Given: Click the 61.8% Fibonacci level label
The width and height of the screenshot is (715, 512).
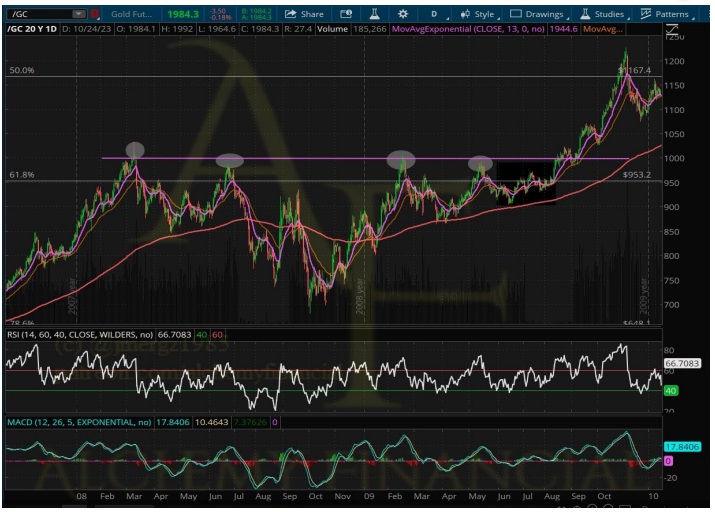Looking at the screenshot, I should pyautogui.click(x=22, y=175).
